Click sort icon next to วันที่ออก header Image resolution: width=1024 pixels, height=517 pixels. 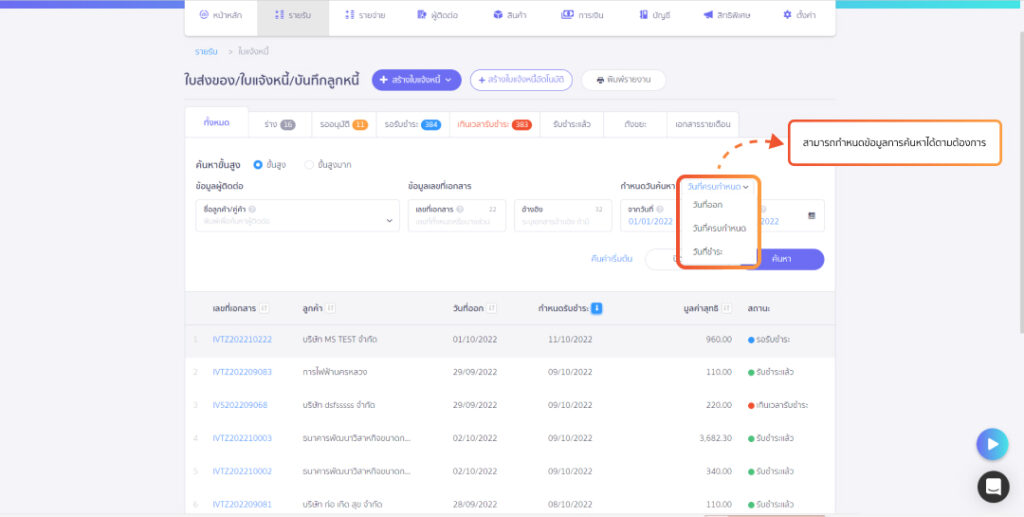[493, 308]
